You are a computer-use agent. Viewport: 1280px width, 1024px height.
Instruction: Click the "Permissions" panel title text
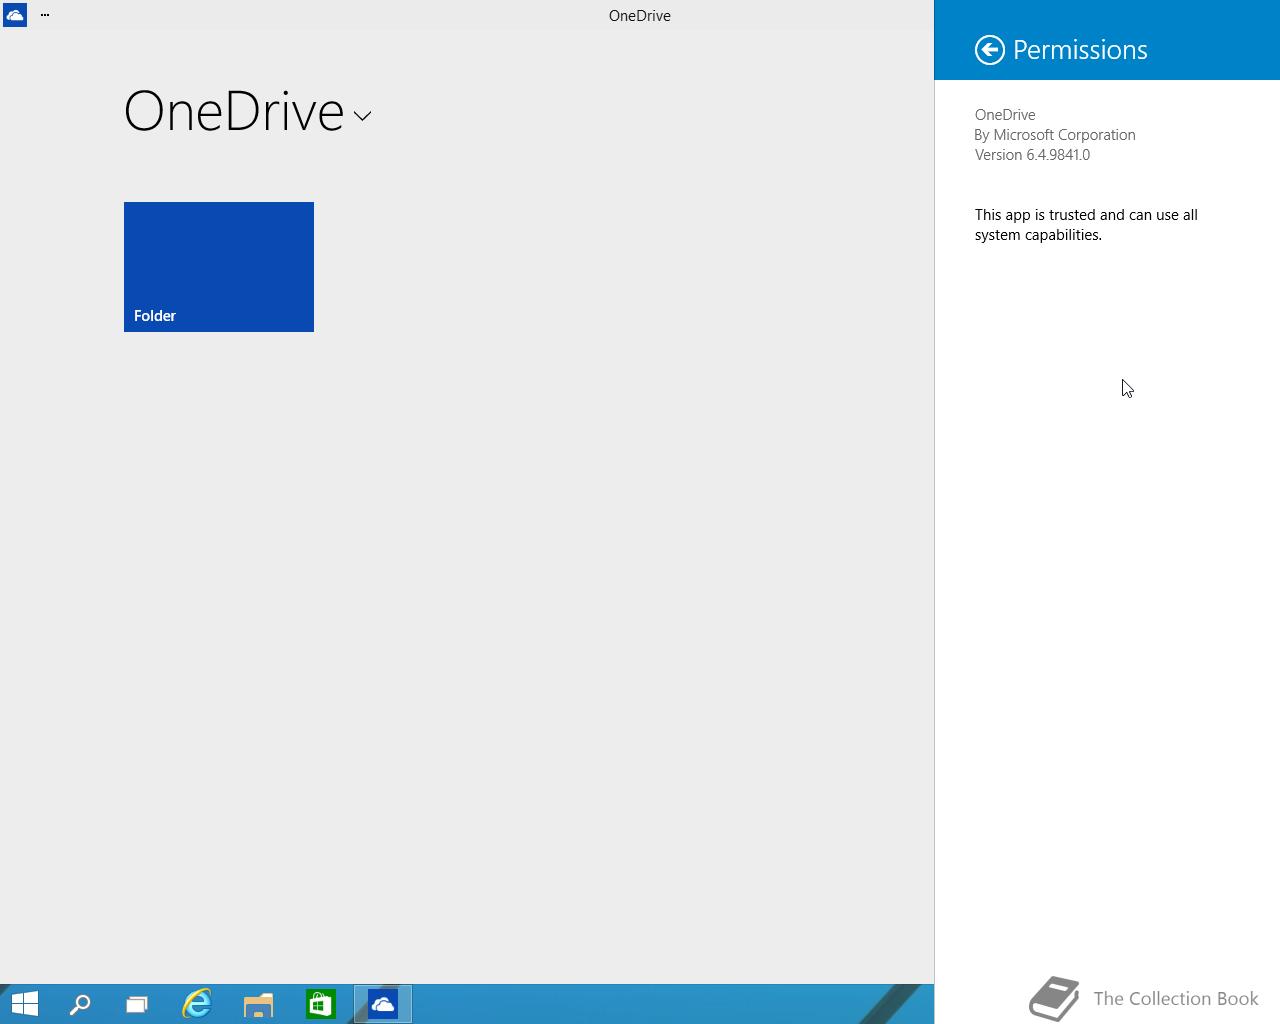(x=1080, y=50)
